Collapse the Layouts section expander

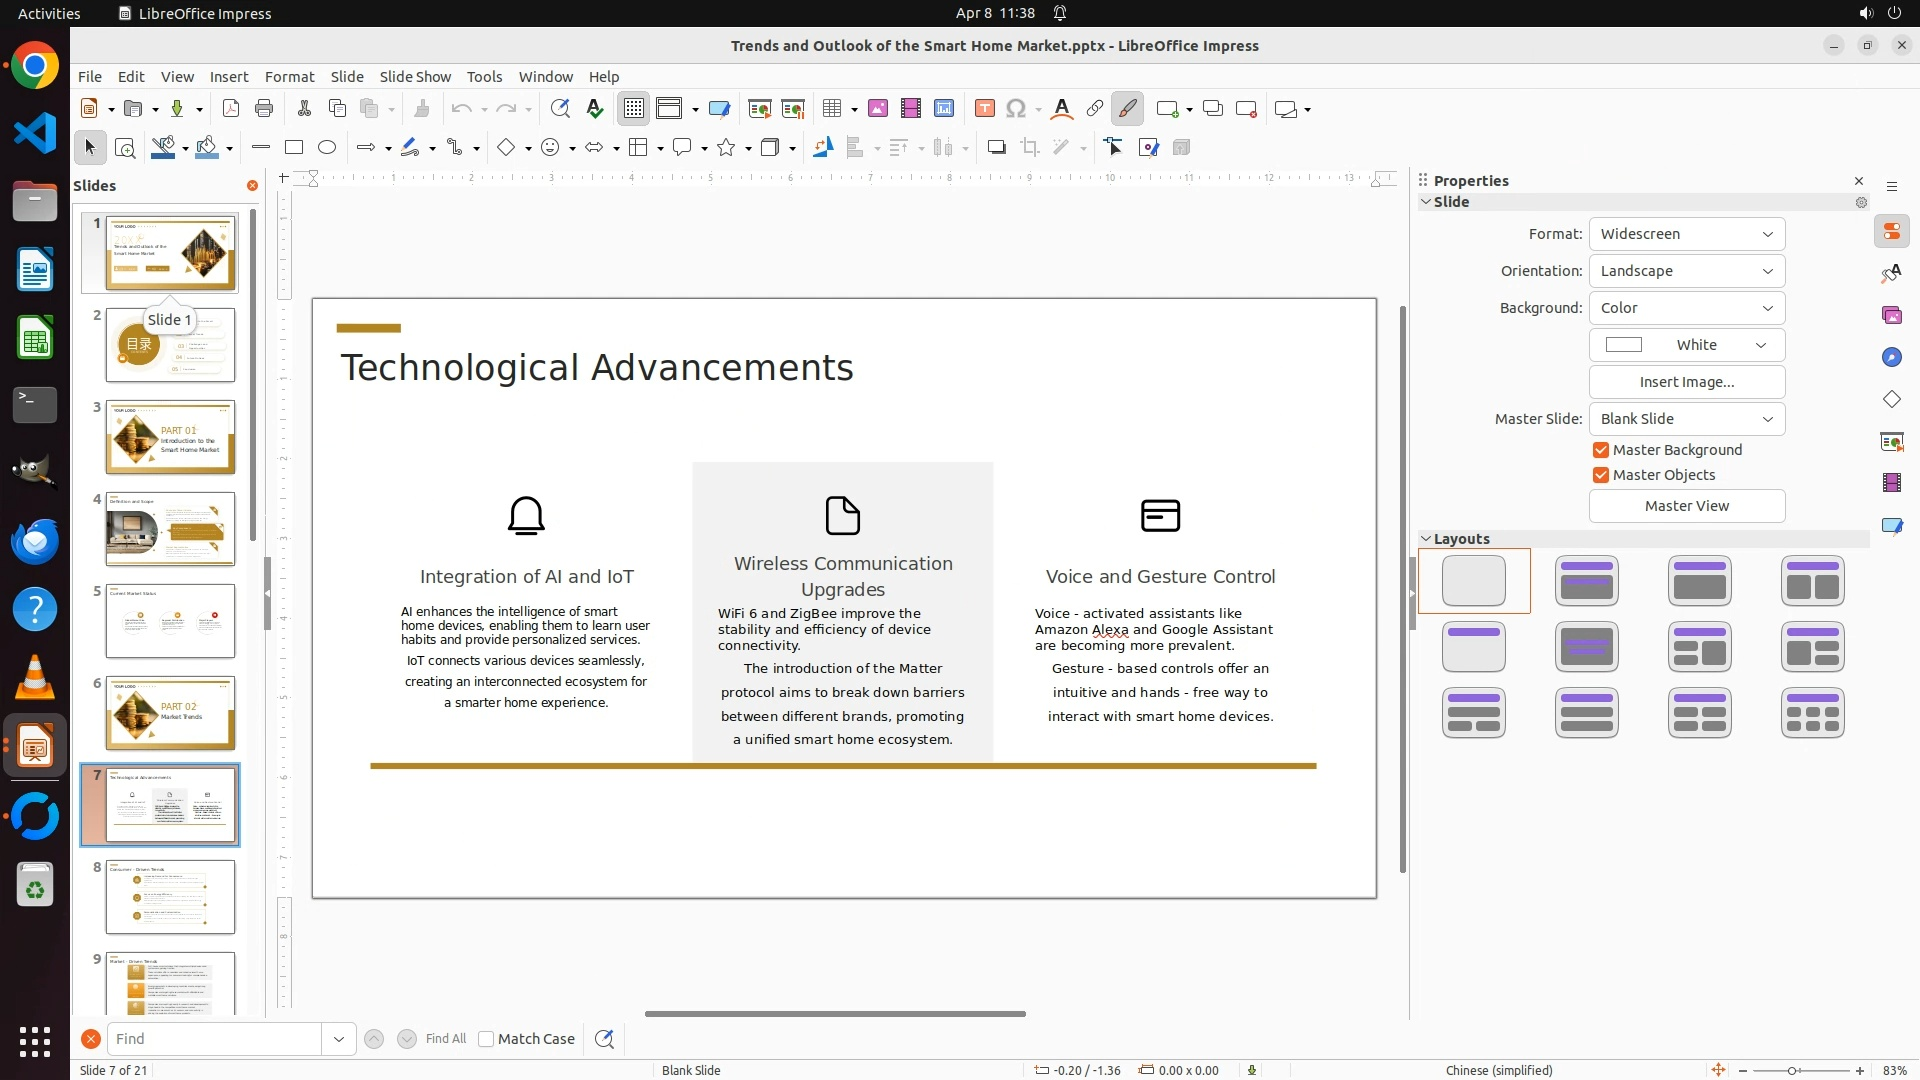pyautogui.click(x=1426, y=539)
